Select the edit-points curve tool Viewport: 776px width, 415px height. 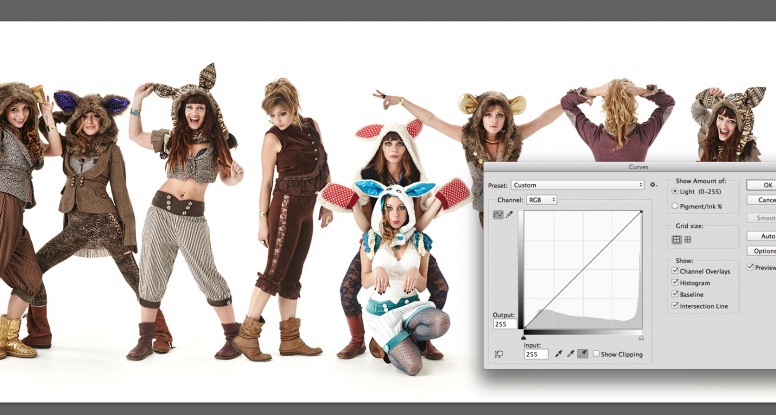(x=498, y=215)
